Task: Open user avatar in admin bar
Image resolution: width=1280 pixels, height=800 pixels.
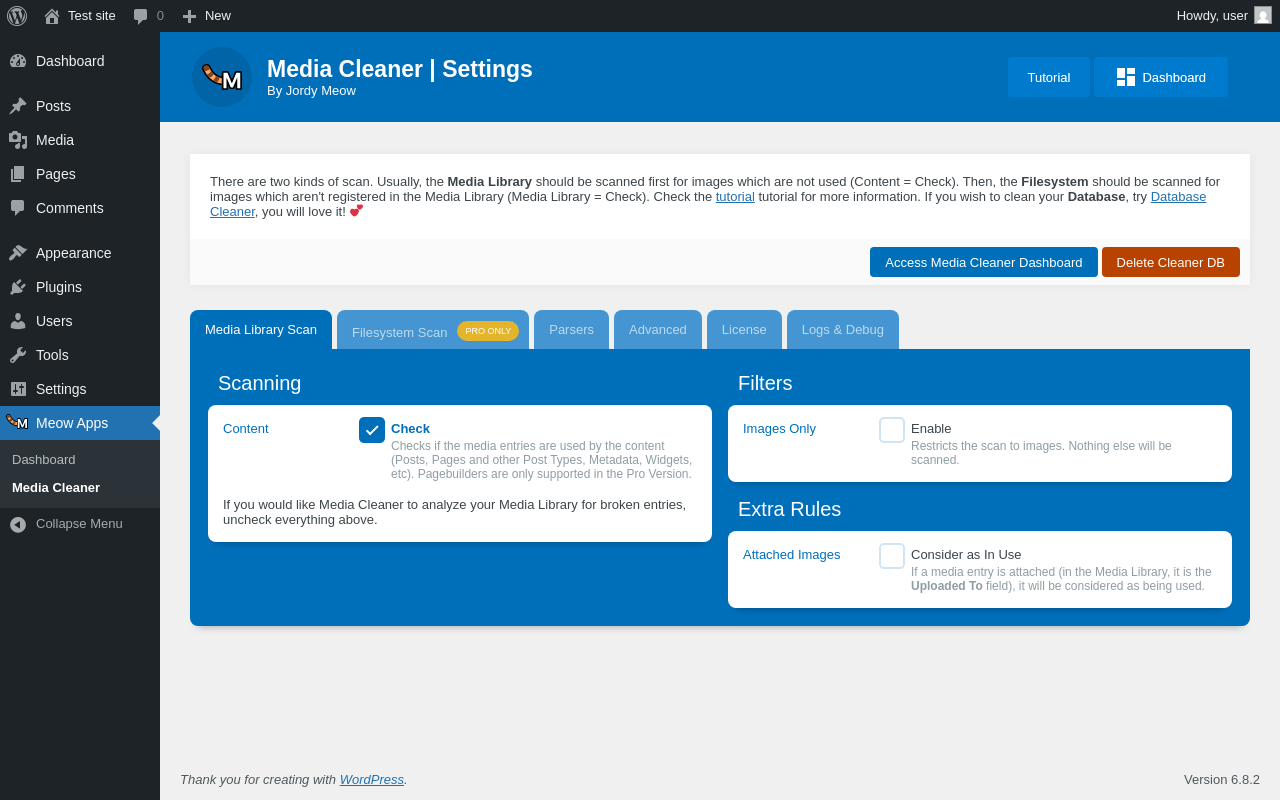Action: (x=1263, y=15)
